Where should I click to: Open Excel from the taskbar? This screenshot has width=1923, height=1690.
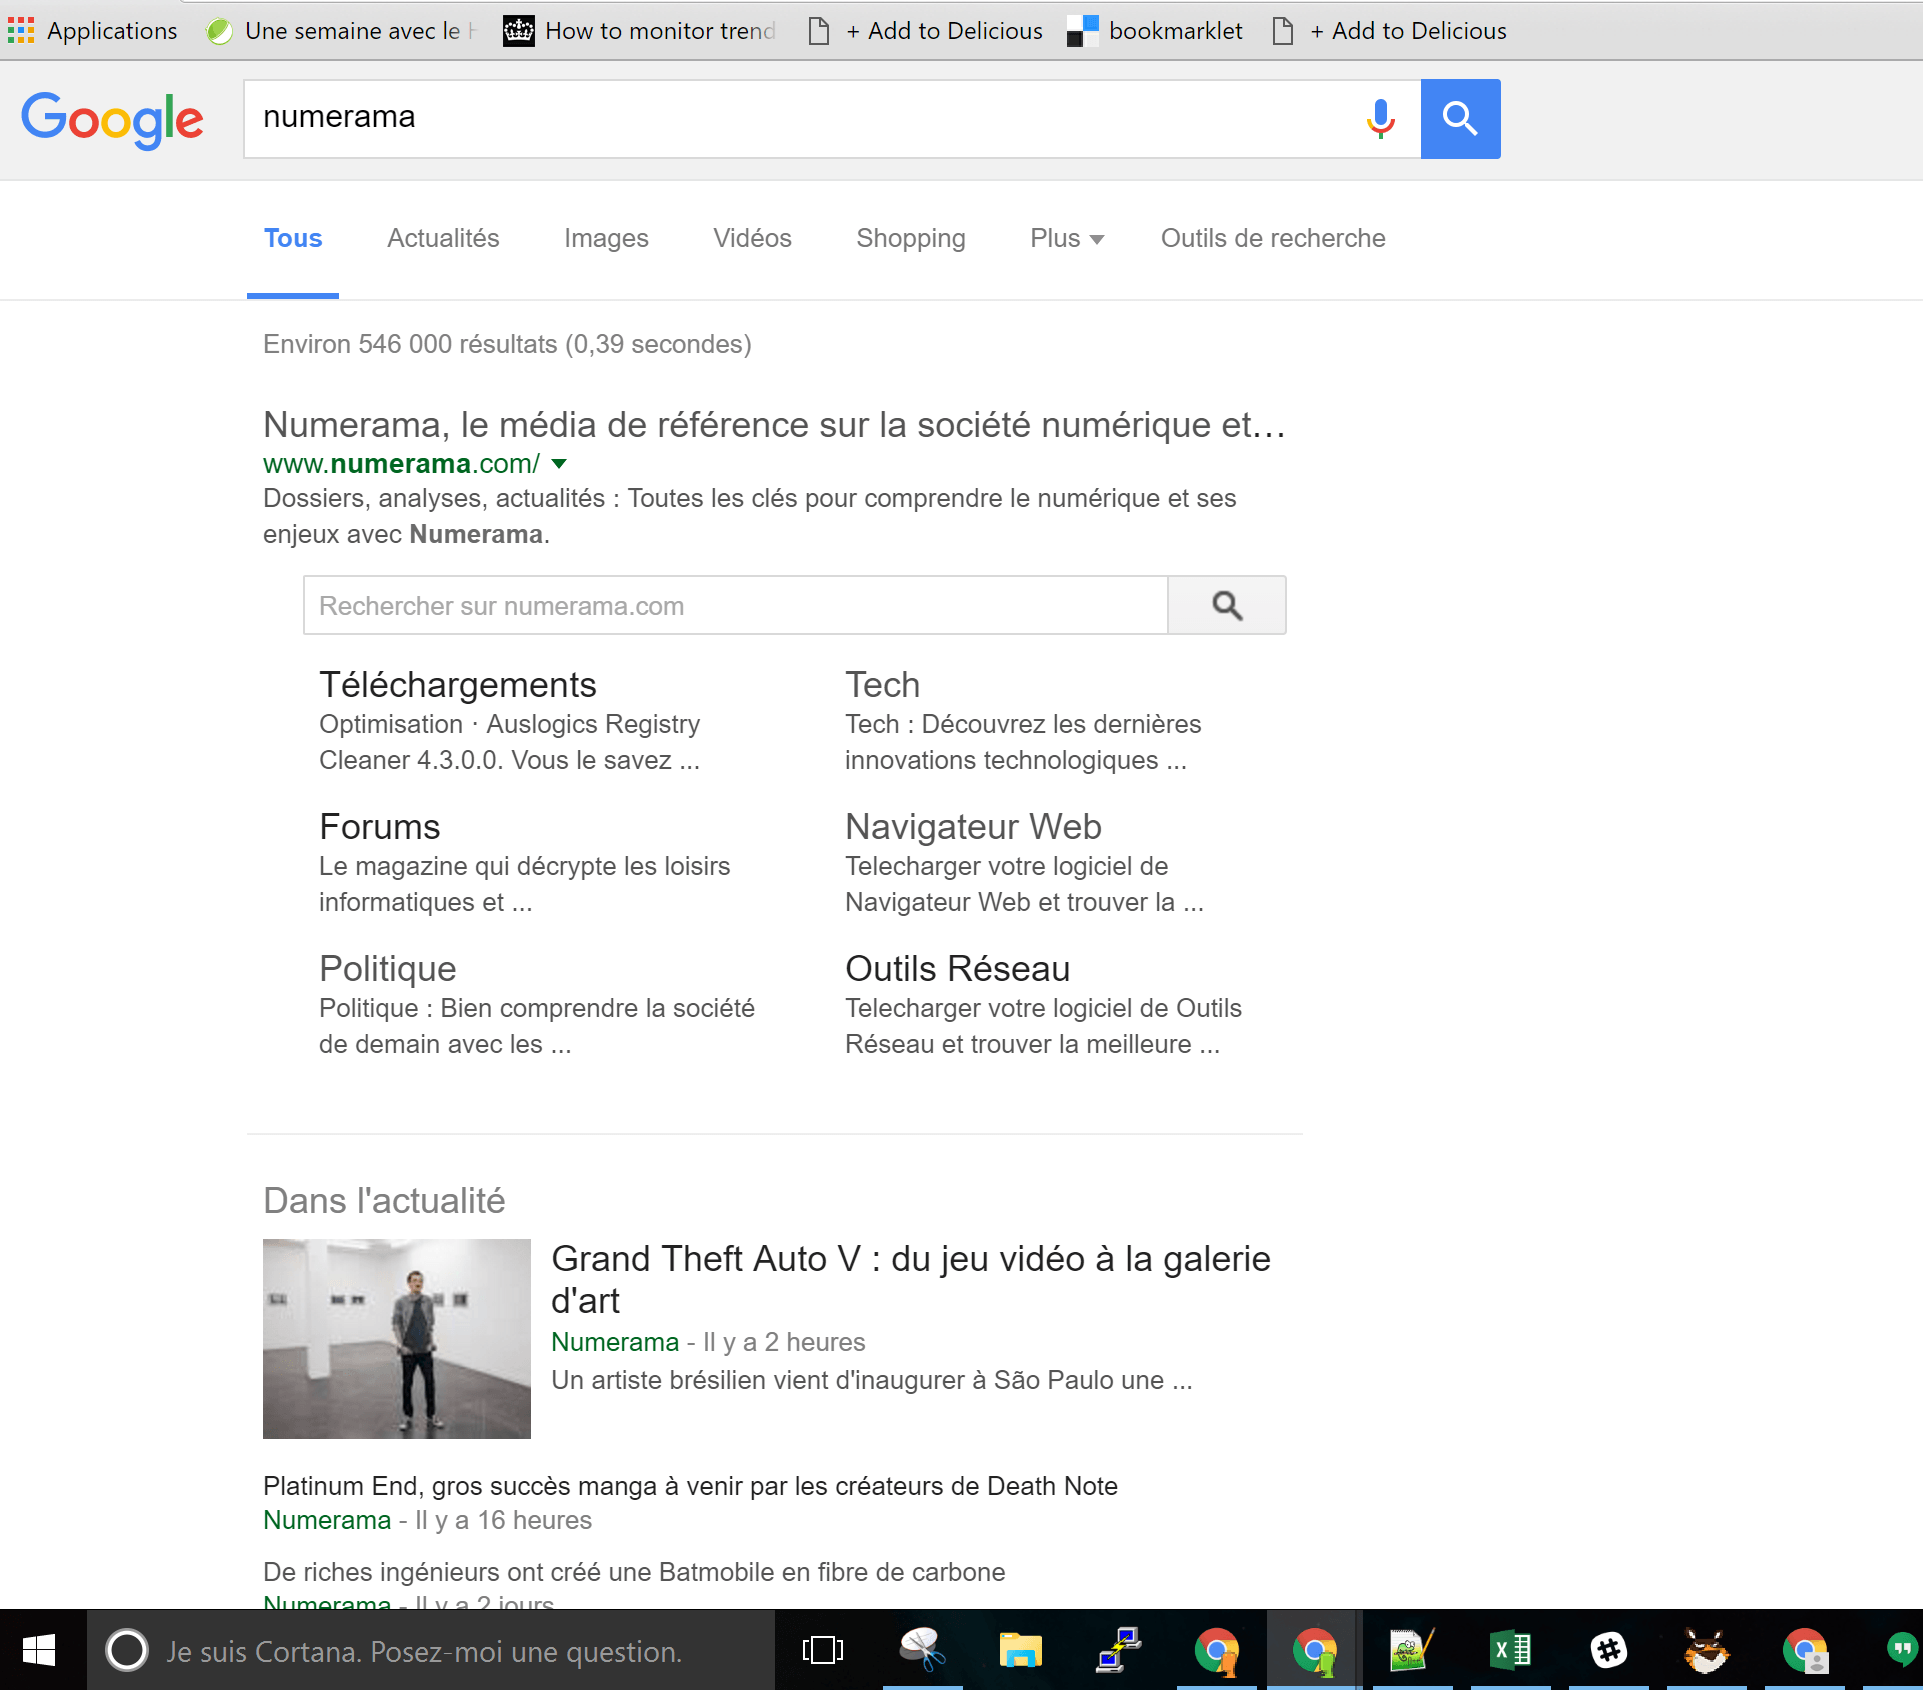click(x=1510, y=1650)
